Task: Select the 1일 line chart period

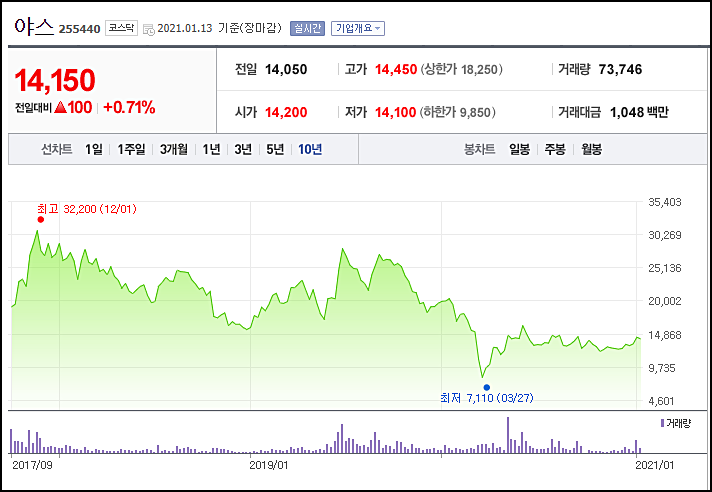Action: (94, 149)
